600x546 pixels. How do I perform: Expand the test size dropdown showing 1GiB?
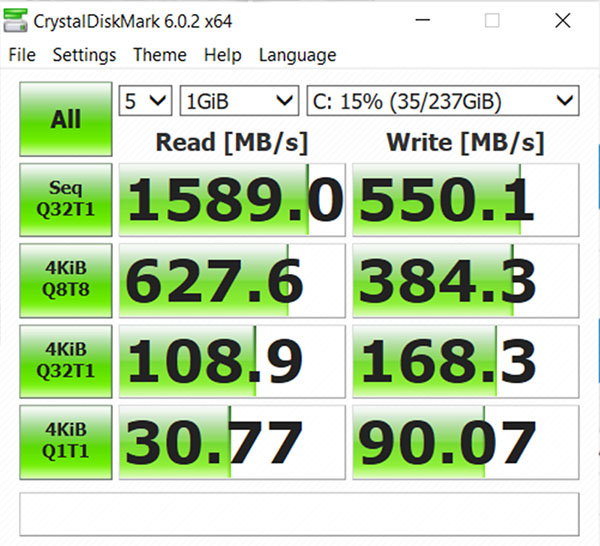[240, 101]
